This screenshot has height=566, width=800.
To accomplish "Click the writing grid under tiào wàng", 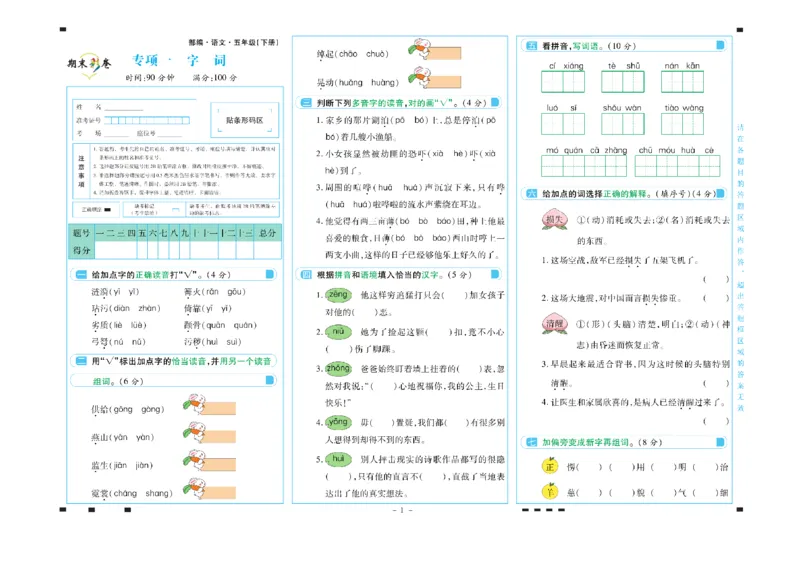I will pyautogui.click(x=683, y=124).
